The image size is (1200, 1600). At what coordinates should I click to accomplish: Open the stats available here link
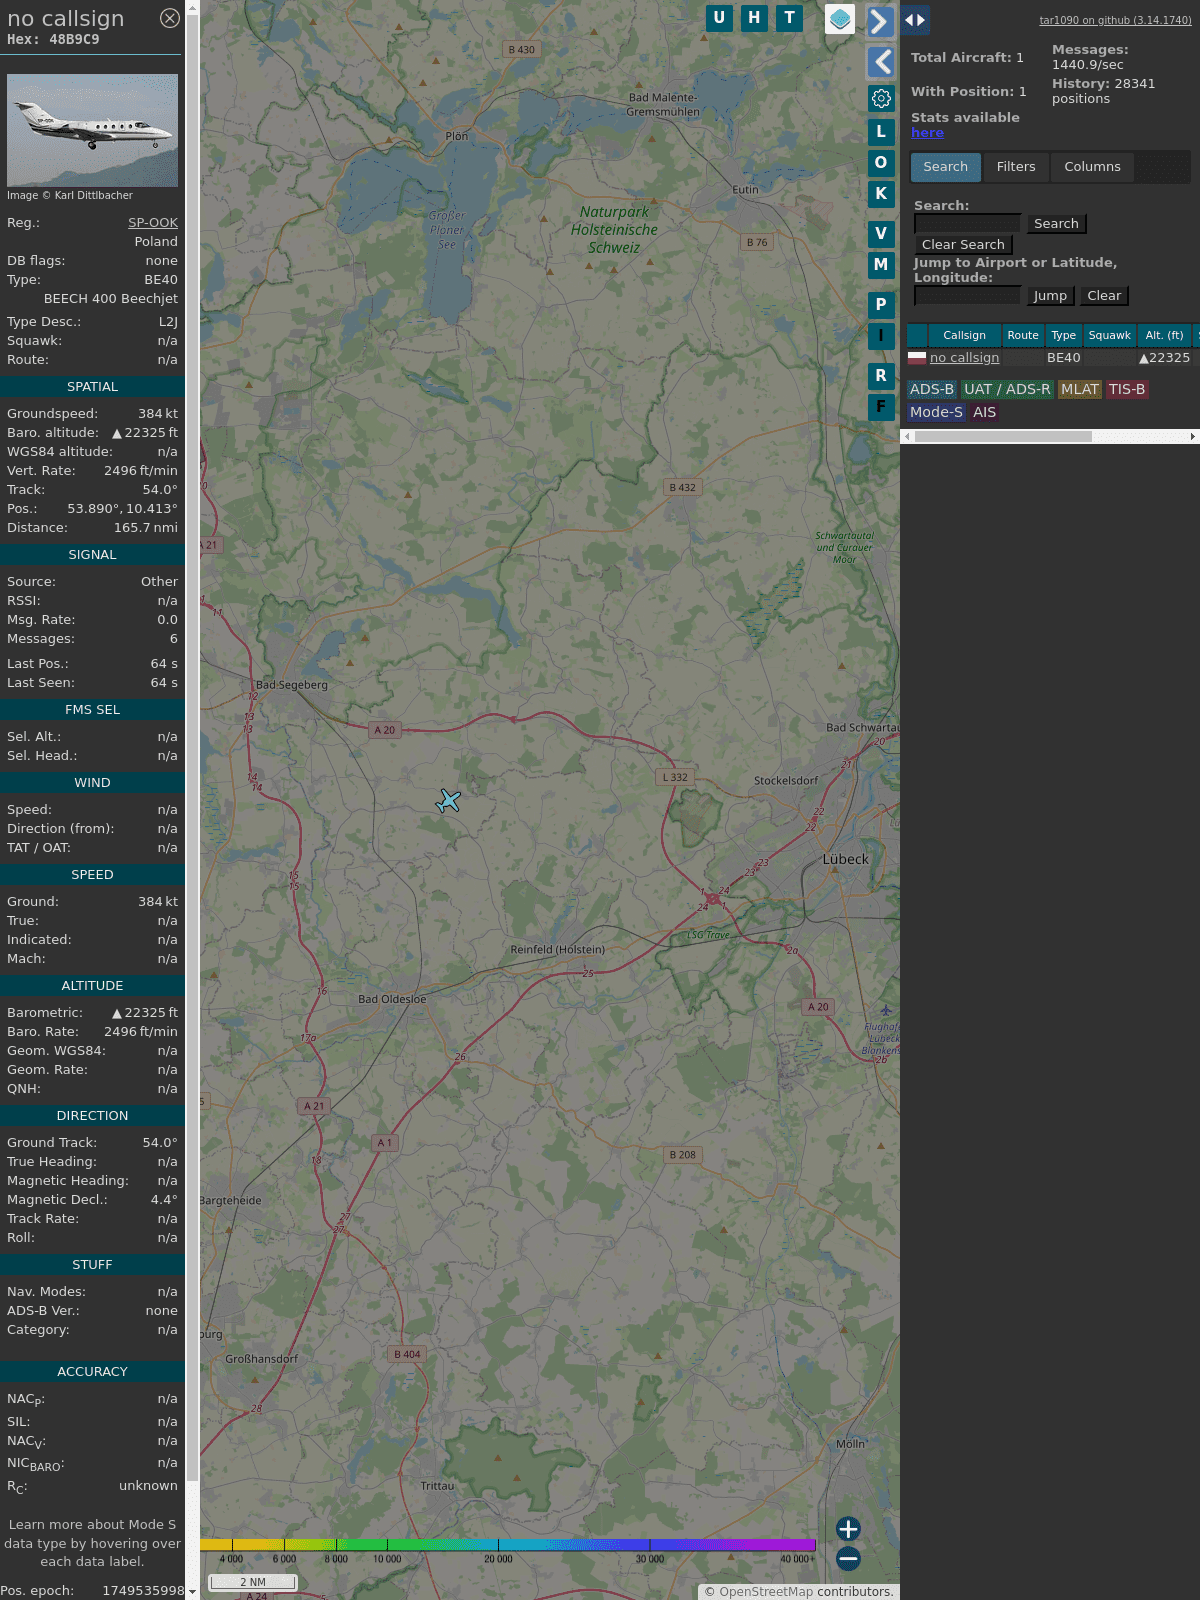pos(927,133)
